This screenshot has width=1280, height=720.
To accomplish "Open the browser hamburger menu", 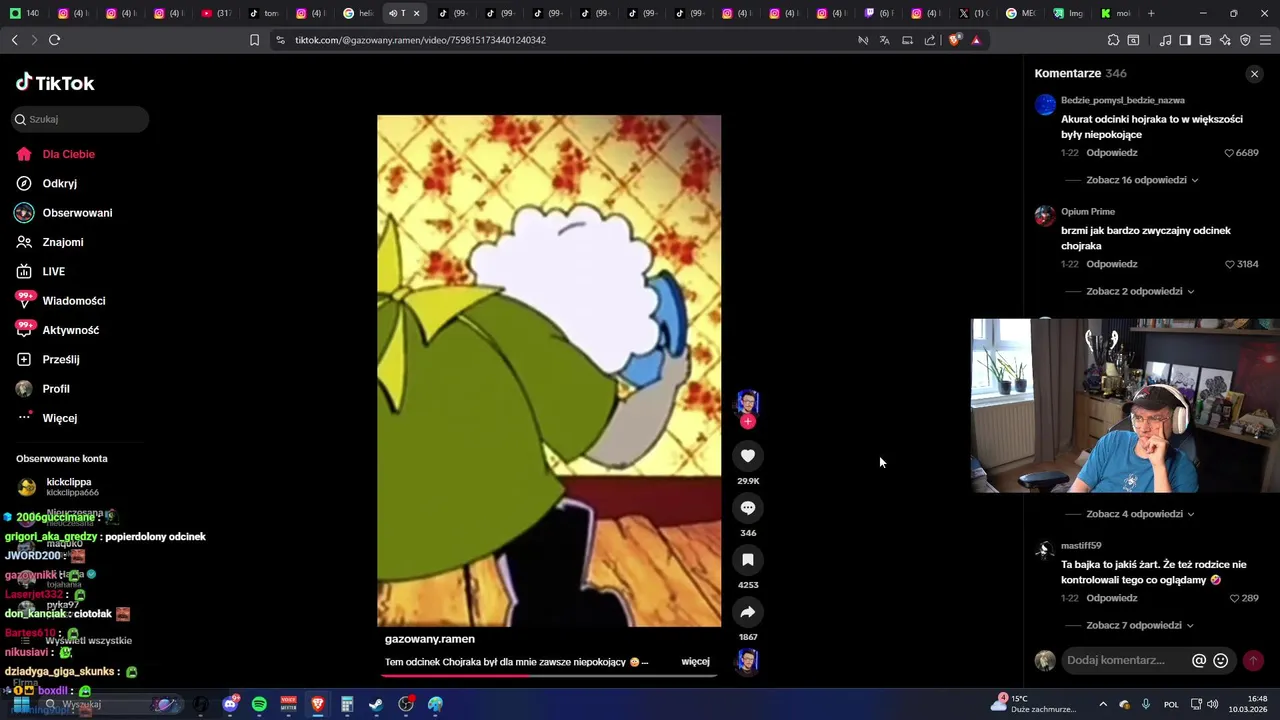I will click(x=1265, y=40).
